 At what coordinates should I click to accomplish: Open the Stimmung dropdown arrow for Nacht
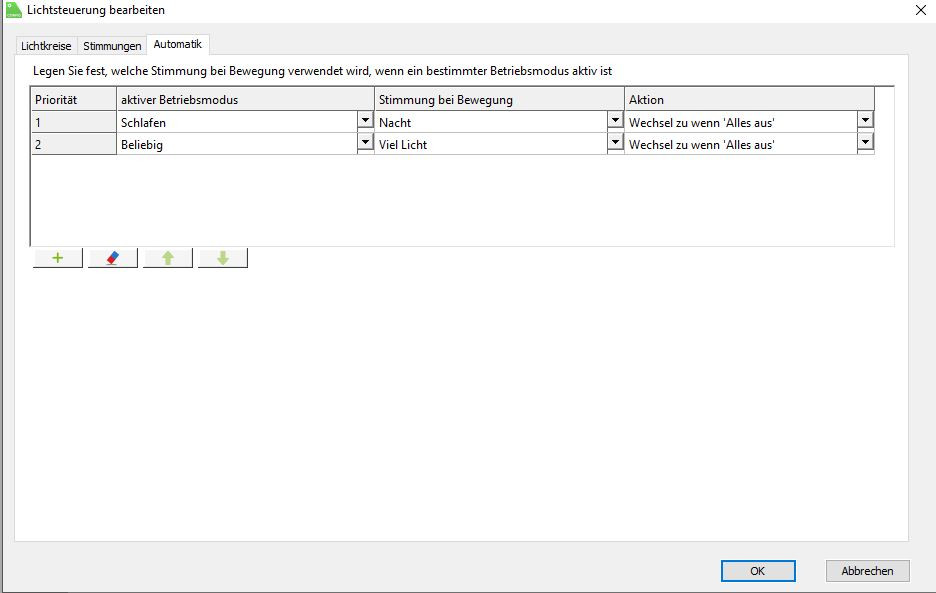point(615,120)
